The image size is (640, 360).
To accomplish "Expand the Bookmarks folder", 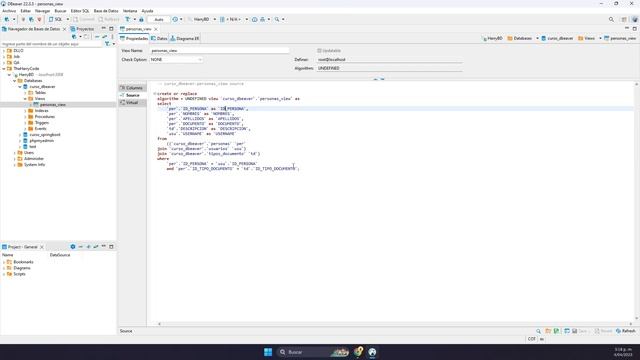I will tap(4, 262).
